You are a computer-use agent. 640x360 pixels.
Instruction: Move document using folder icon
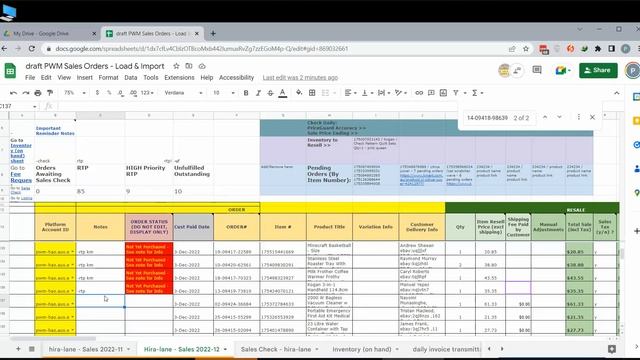[x=189, y=66]
